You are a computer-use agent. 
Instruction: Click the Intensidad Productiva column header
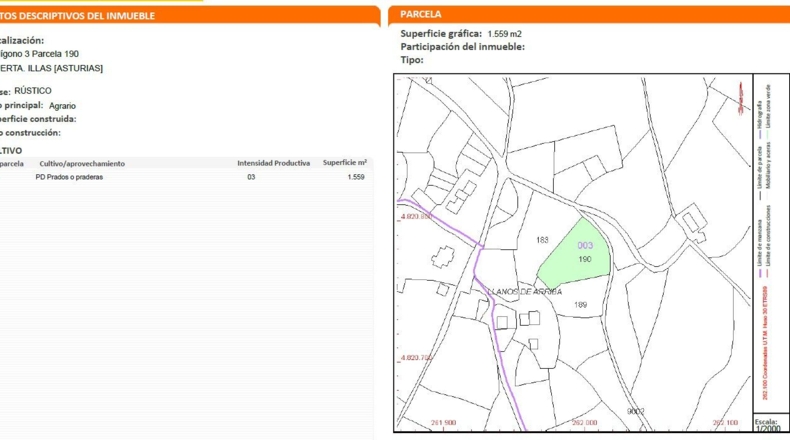pos(274,163)
